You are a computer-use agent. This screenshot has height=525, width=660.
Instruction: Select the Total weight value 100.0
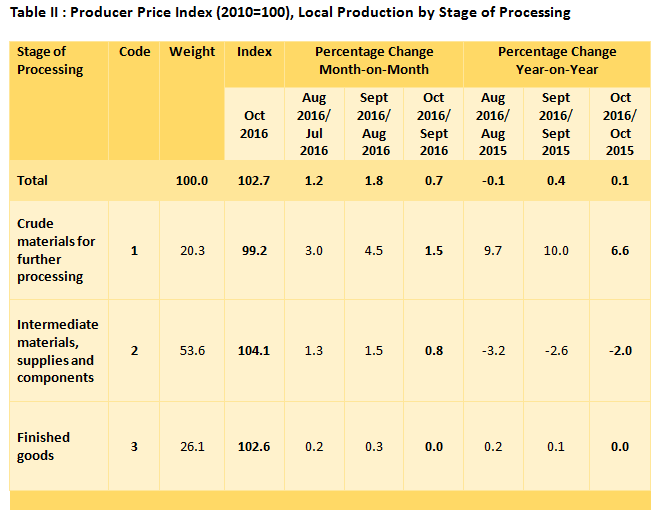[x=192, y=181]
